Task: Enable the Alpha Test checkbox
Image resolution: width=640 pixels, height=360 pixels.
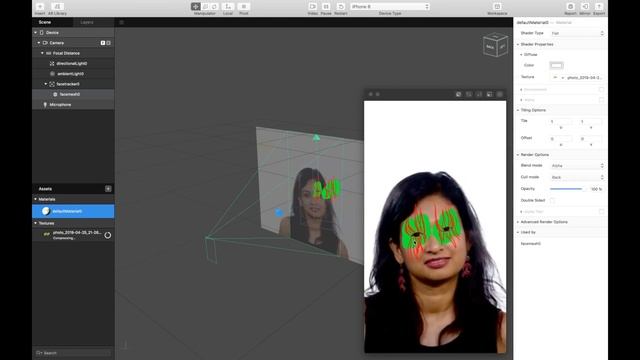Action: [601, 211]
